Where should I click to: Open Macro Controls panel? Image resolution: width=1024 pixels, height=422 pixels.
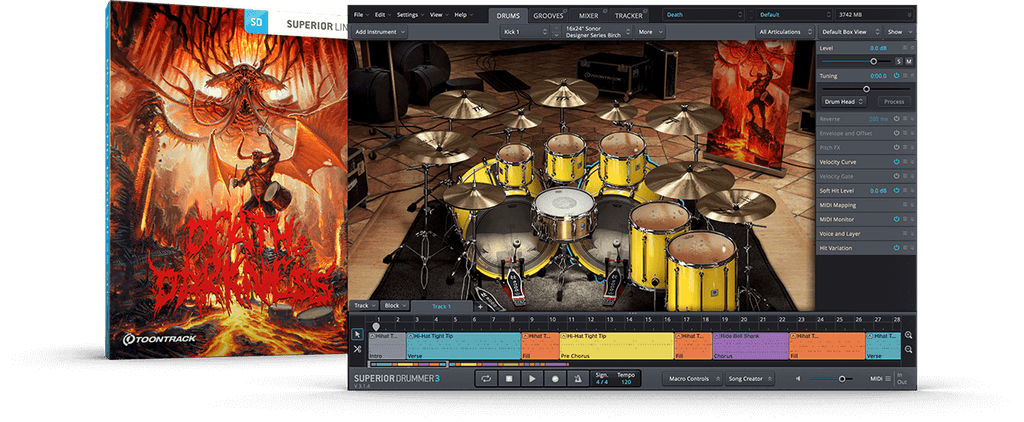click(692, 378)
